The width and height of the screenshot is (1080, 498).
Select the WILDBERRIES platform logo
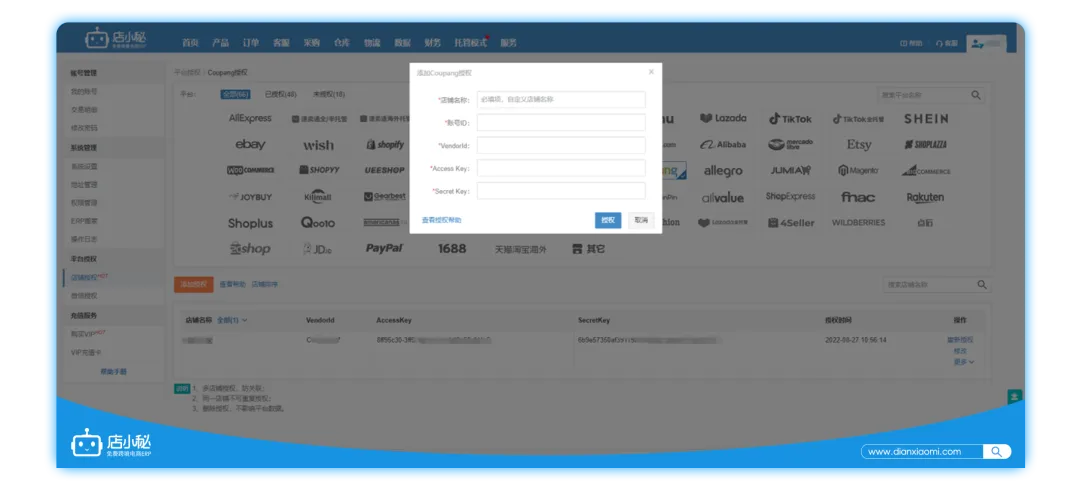click(x=858, y=222)
